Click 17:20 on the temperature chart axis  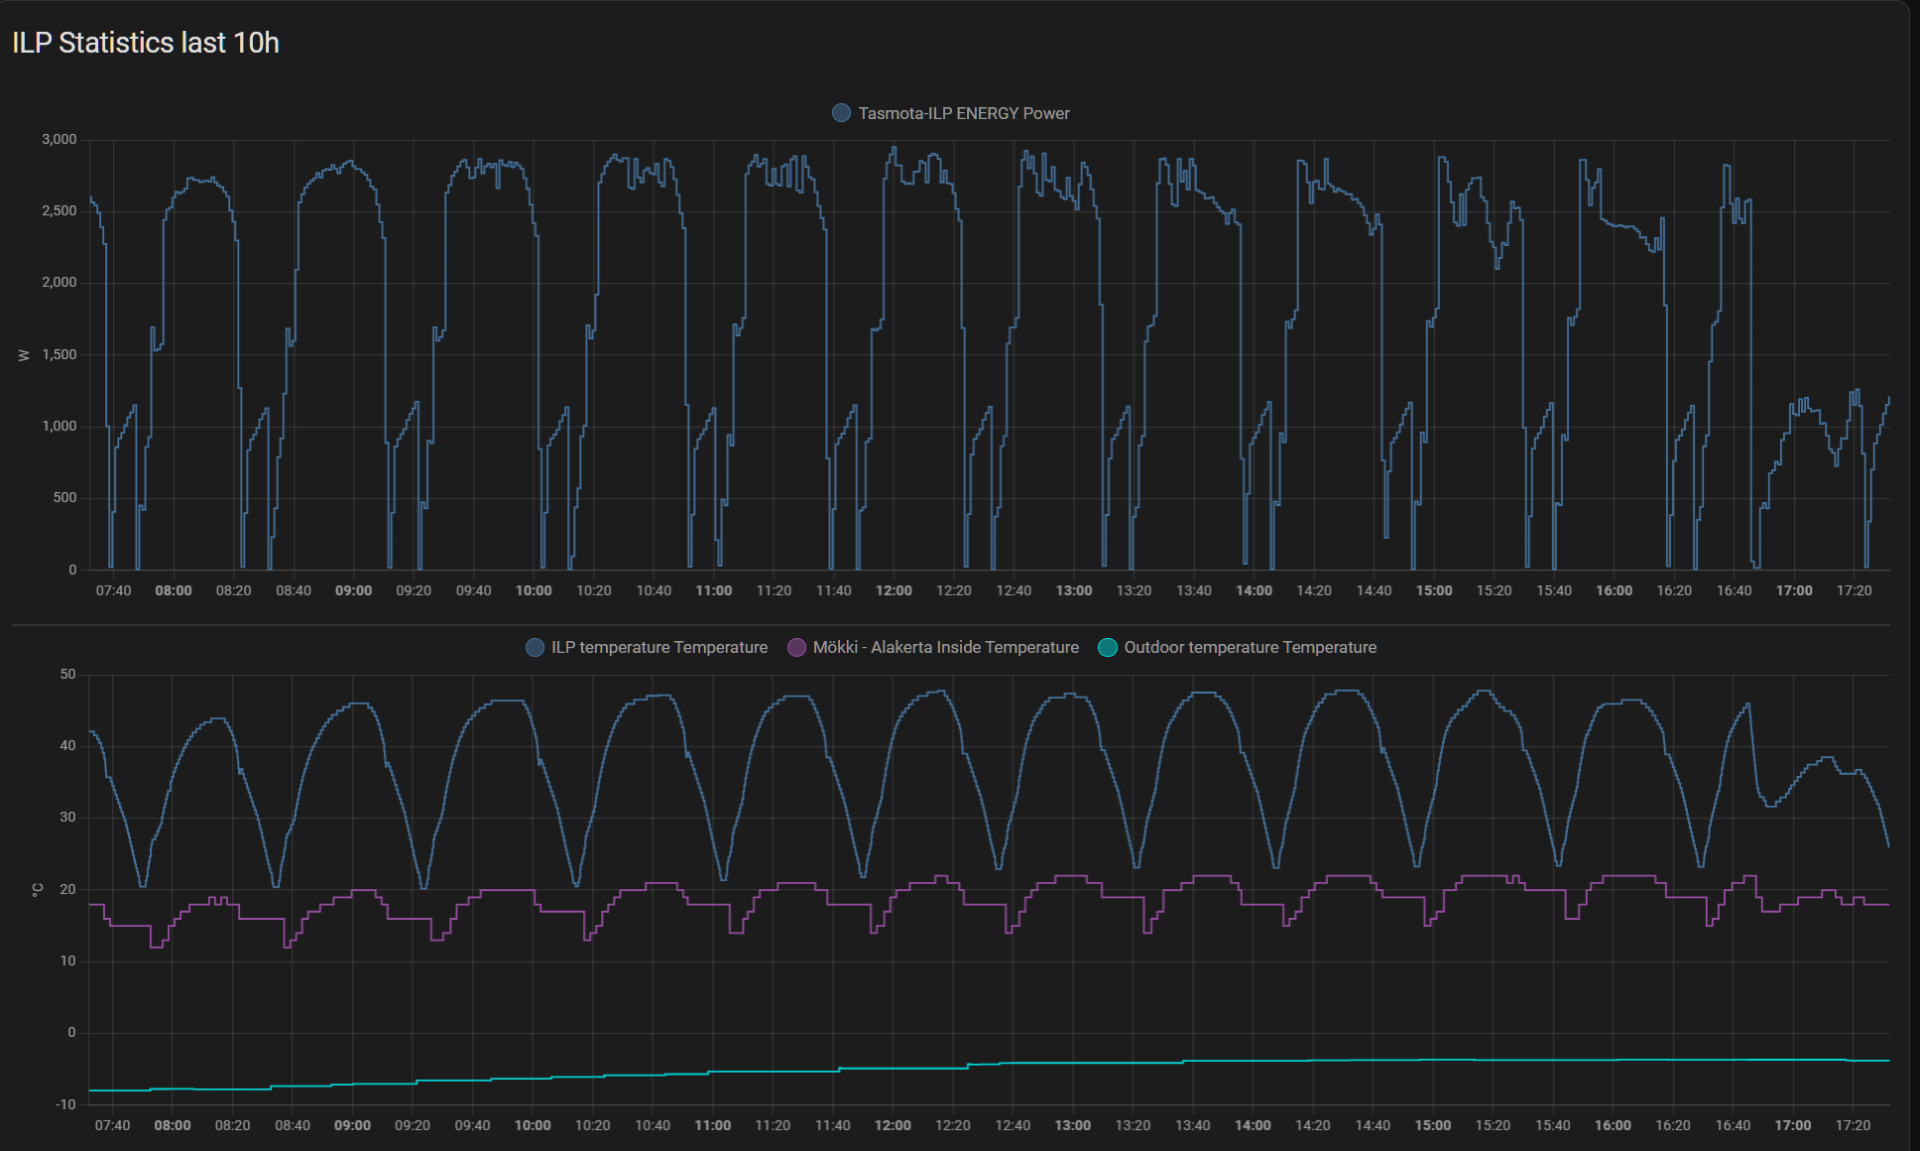[x=1852, y=1125]
